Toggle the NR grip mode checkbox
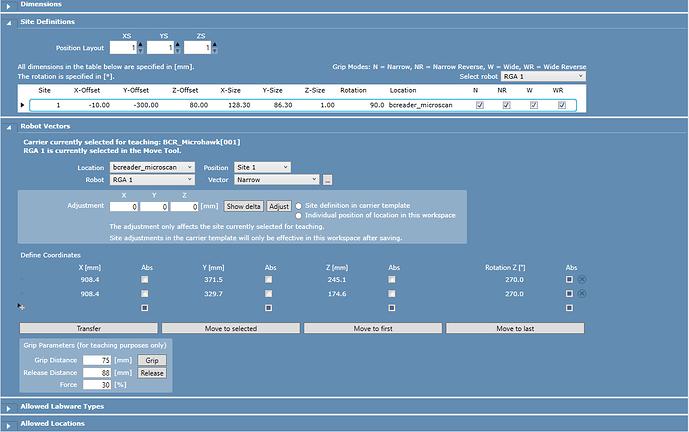This screenshot has width=689, height=432. 507,105
